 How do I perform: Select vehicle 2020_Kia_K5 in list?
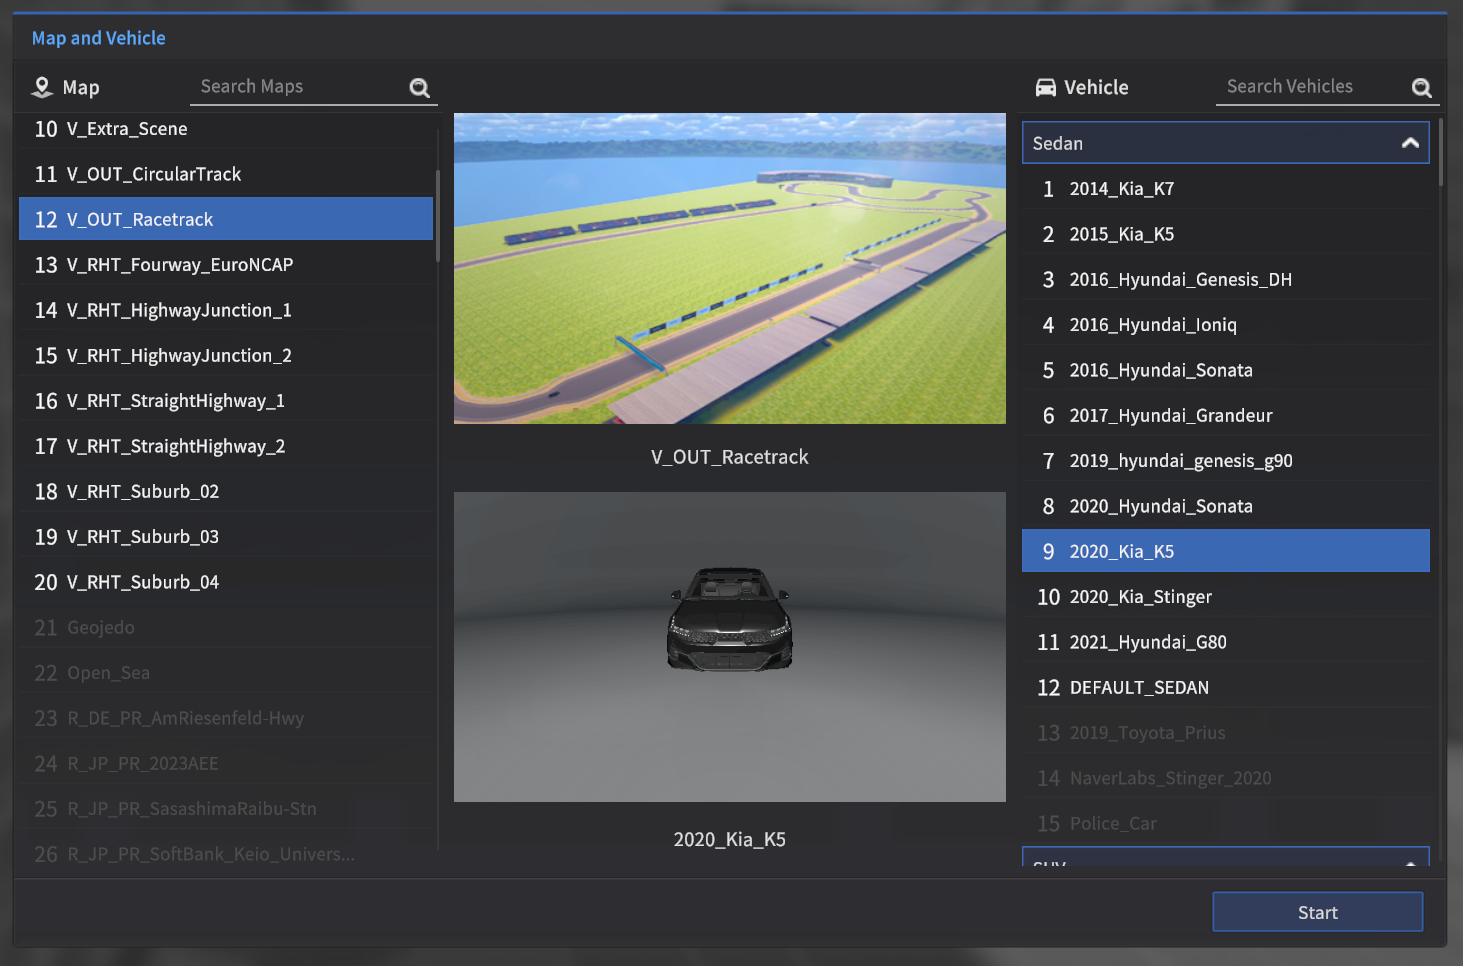coord(1225,551)
